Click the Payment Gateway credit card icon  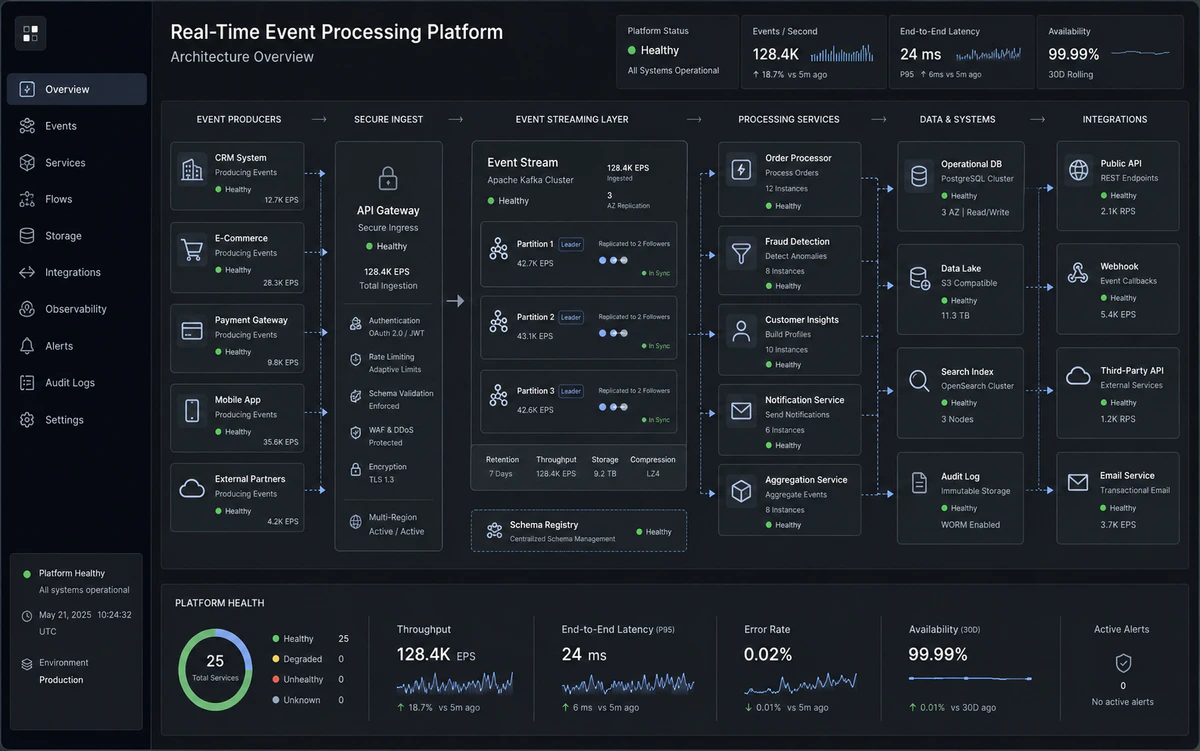(x=192, y=331)
